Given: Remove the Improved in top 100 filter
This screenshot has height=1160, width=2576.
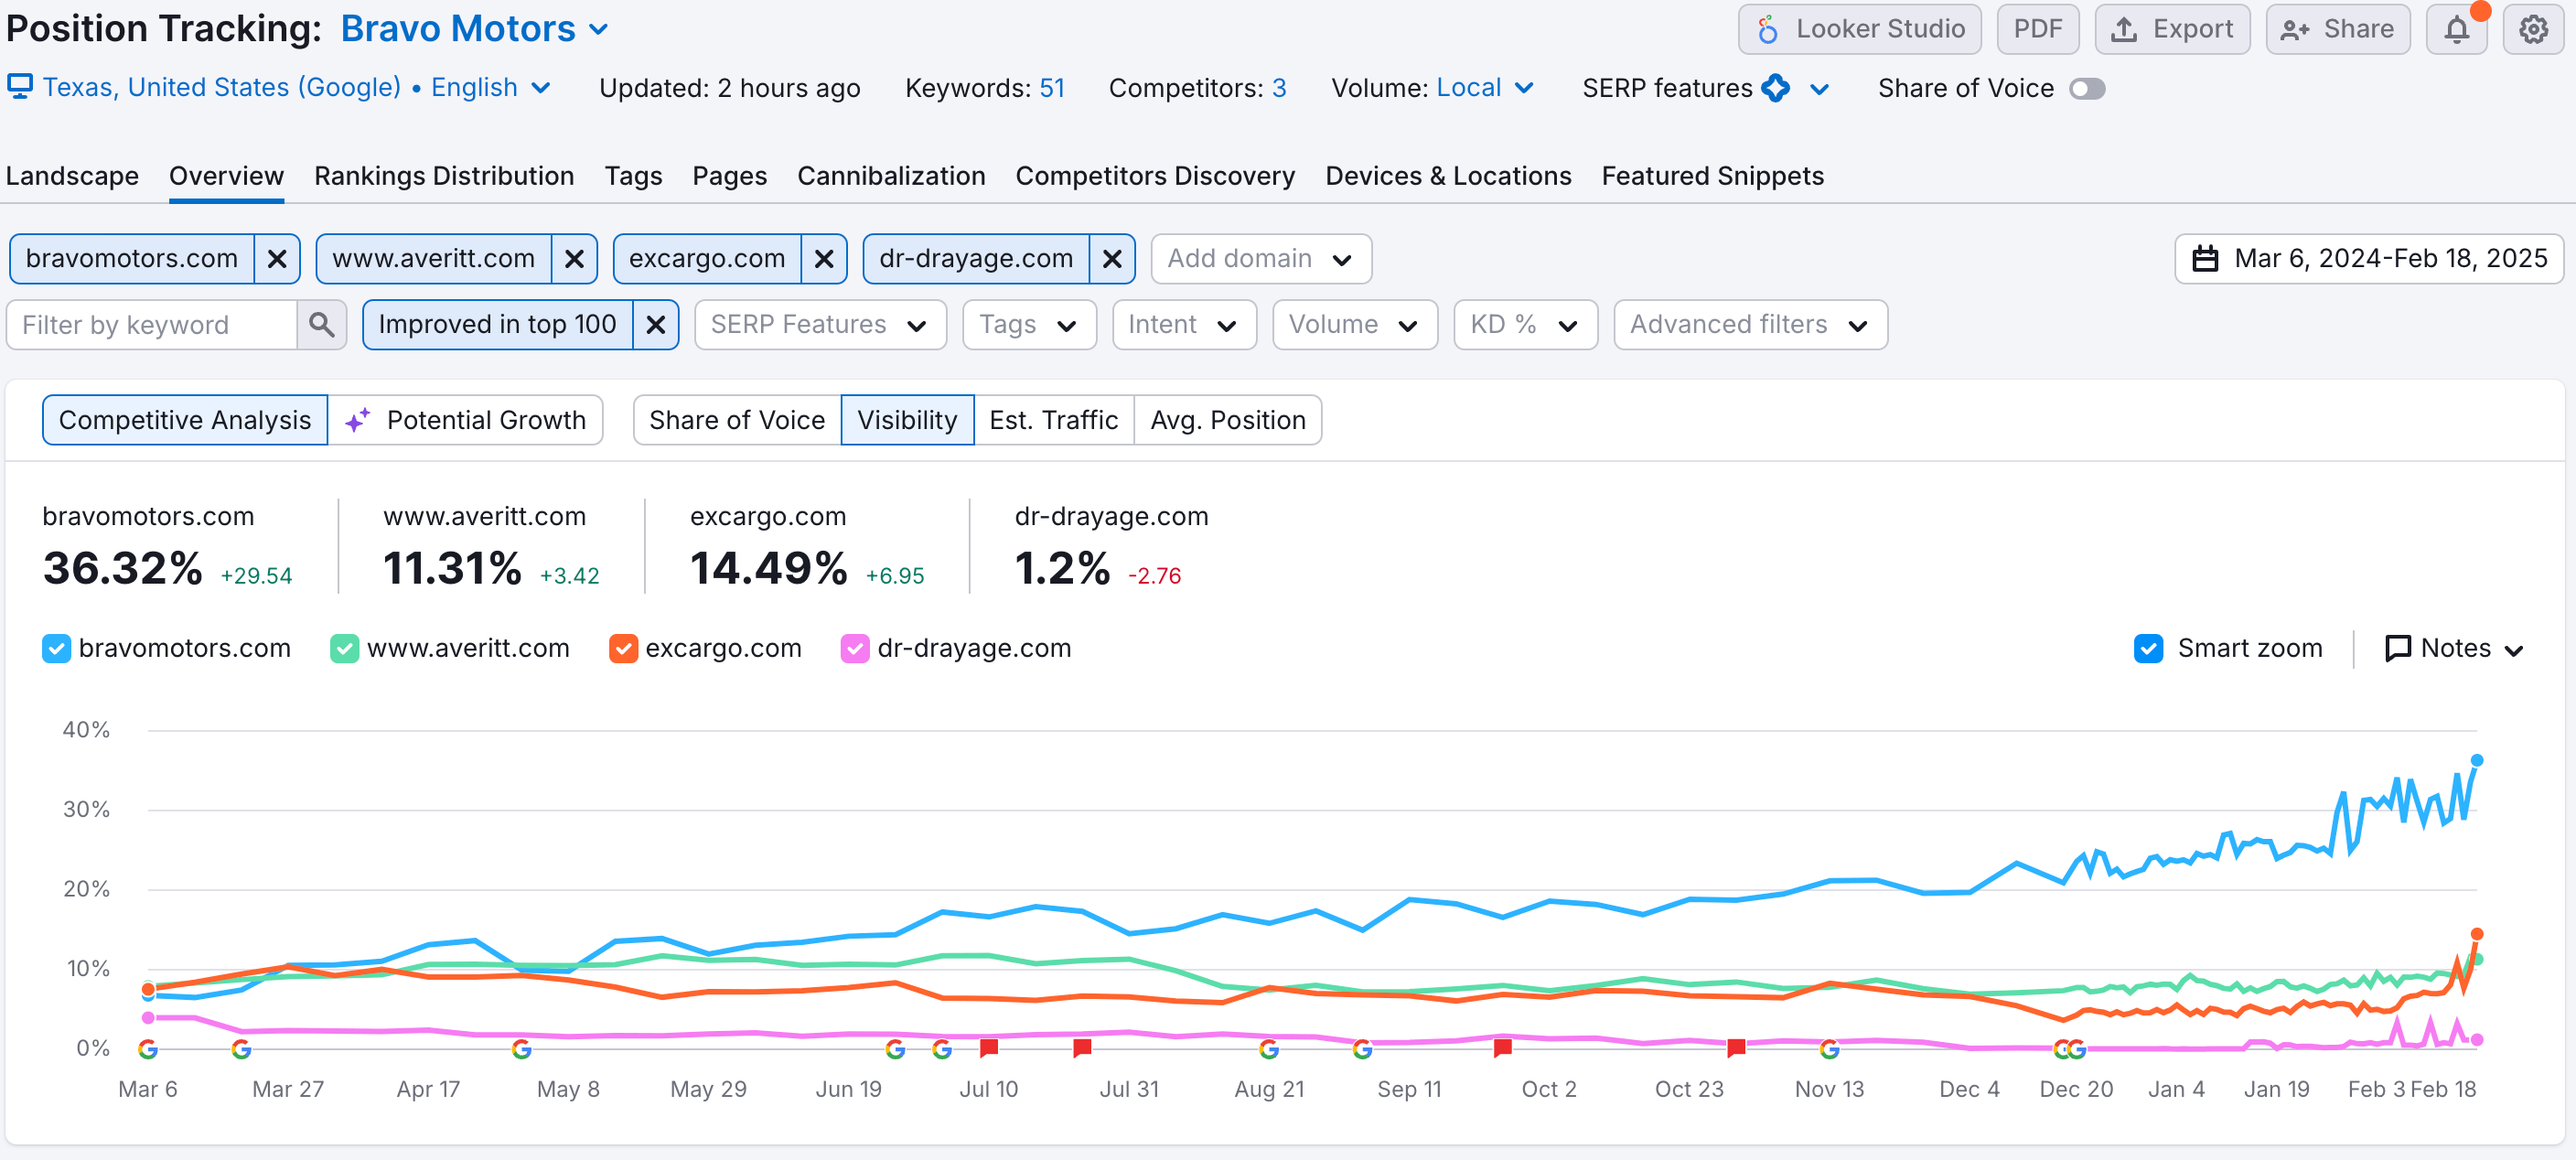Looking at the screenshot, I should (656, 324).
